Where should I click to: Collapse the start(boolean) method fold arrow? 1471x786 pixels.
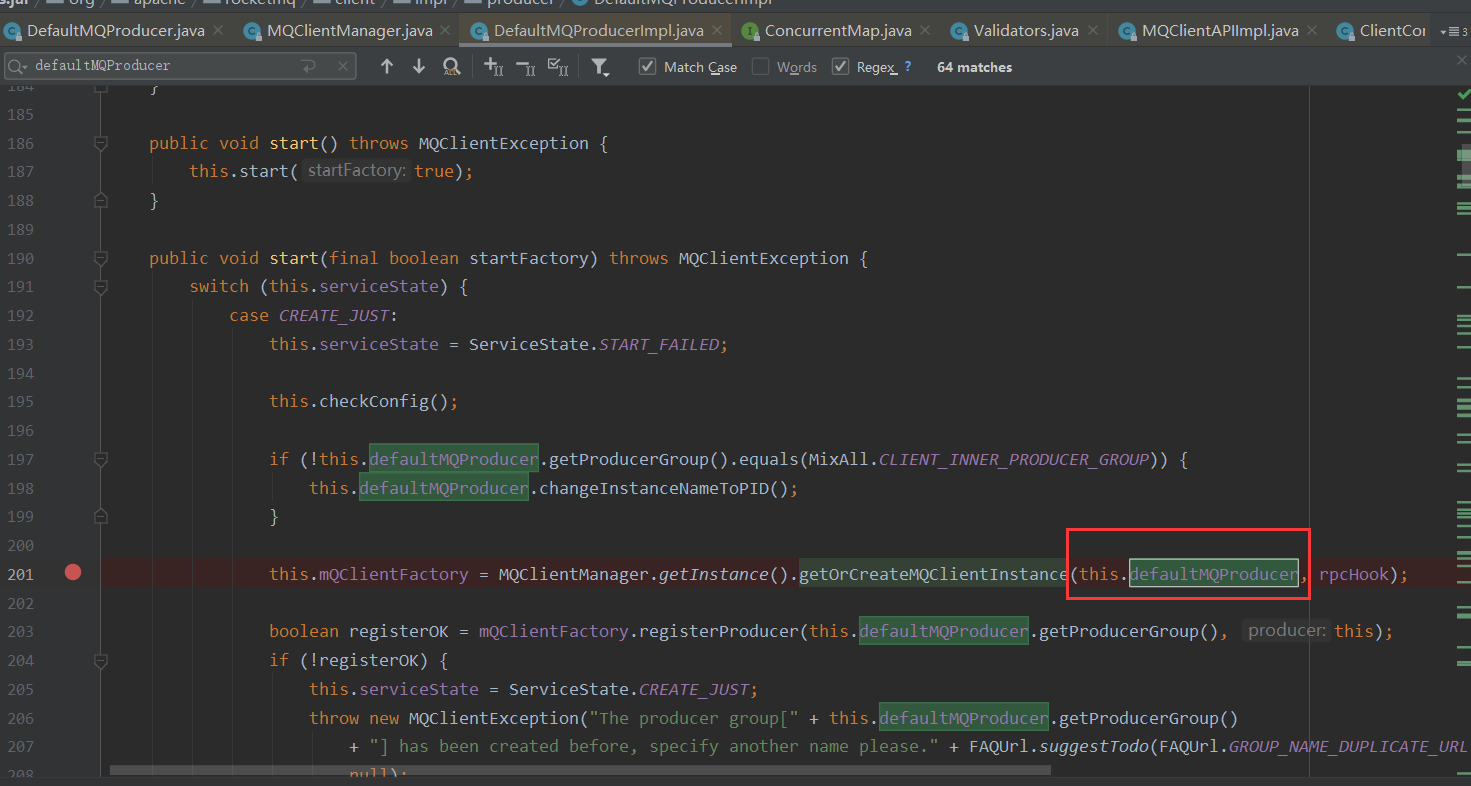click(x=100, y=257)
